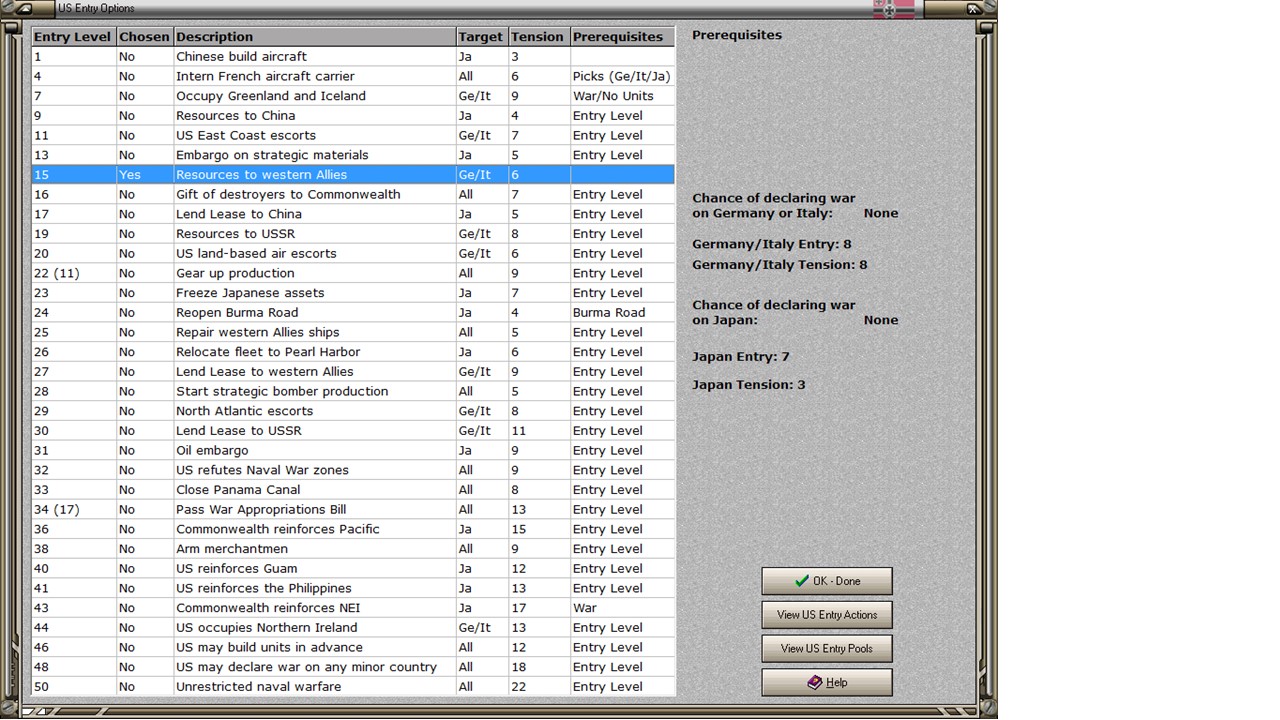The height and width of the screenshot is (720, 1280).
Task: Select 'Gift of destroyers to Commonwealth'
Action: pyautogui.click(x=353, y=194)
